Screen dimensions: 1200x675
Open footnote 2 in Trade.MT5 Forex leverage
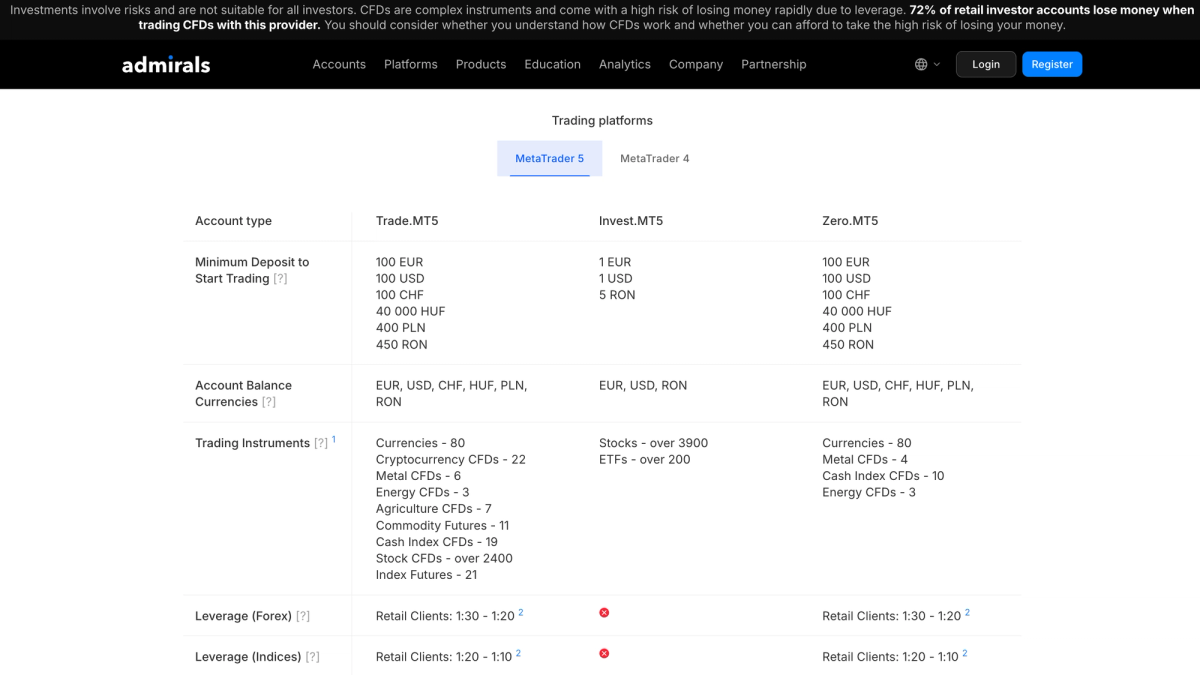click(521, 612)
